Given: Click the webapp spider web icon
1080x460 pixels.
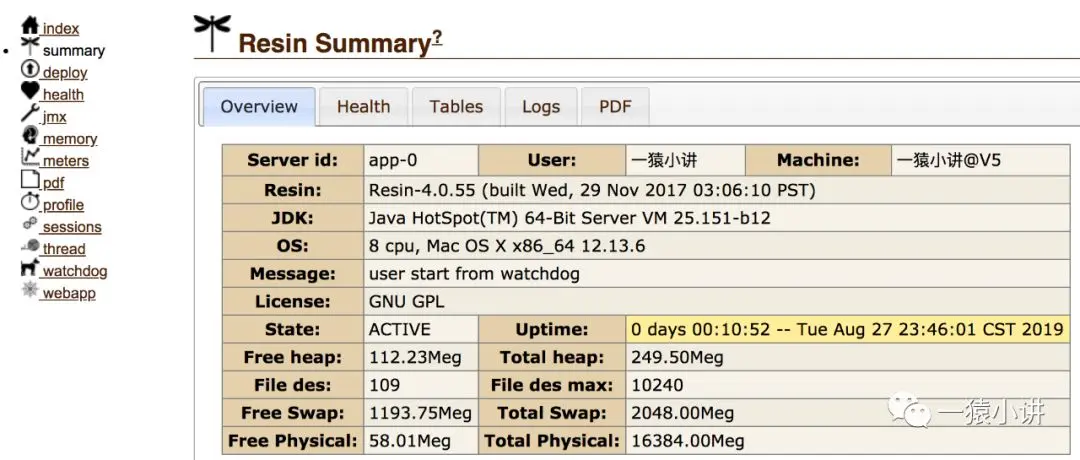Looking at the screenshot, I should pos(30,290).
